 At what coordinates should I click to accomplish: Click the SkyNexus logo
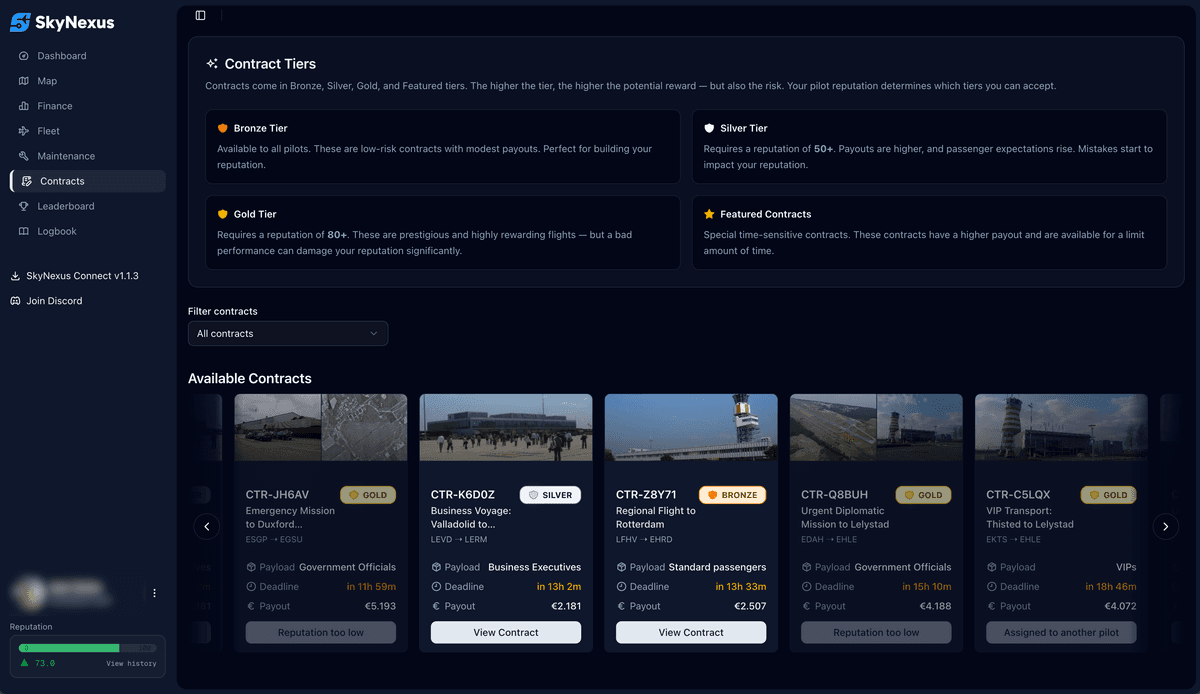tap(62, 22)
